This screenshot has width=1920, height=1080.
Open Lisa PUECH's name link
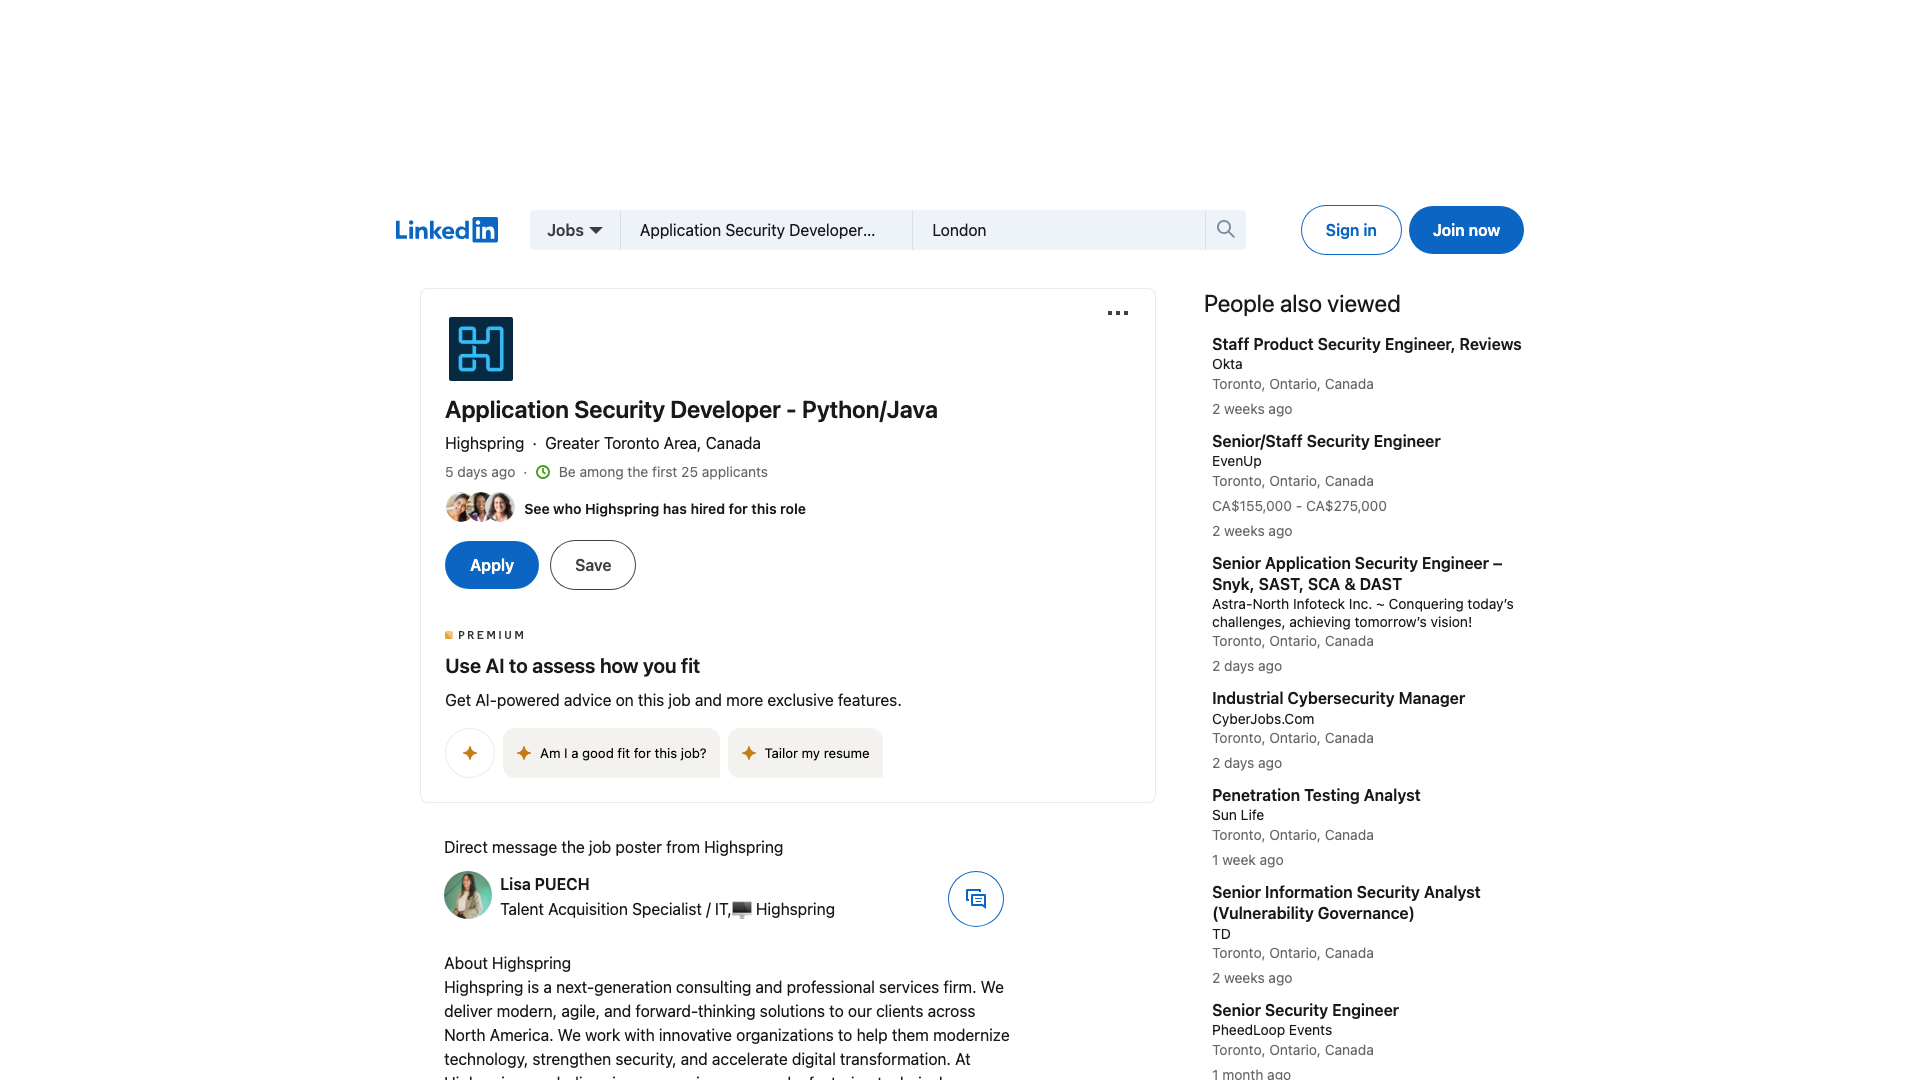tap(545, 884)
